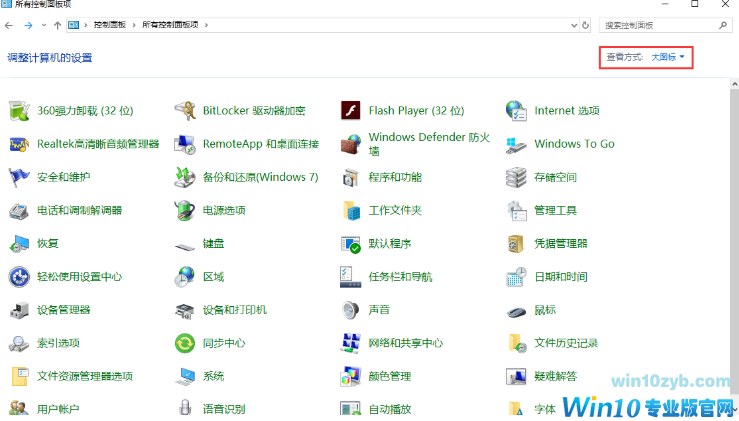Viewport: 739px width, 421px height.
Task: Open the 网络和共享中心 icon
Action: coord(351,343)
